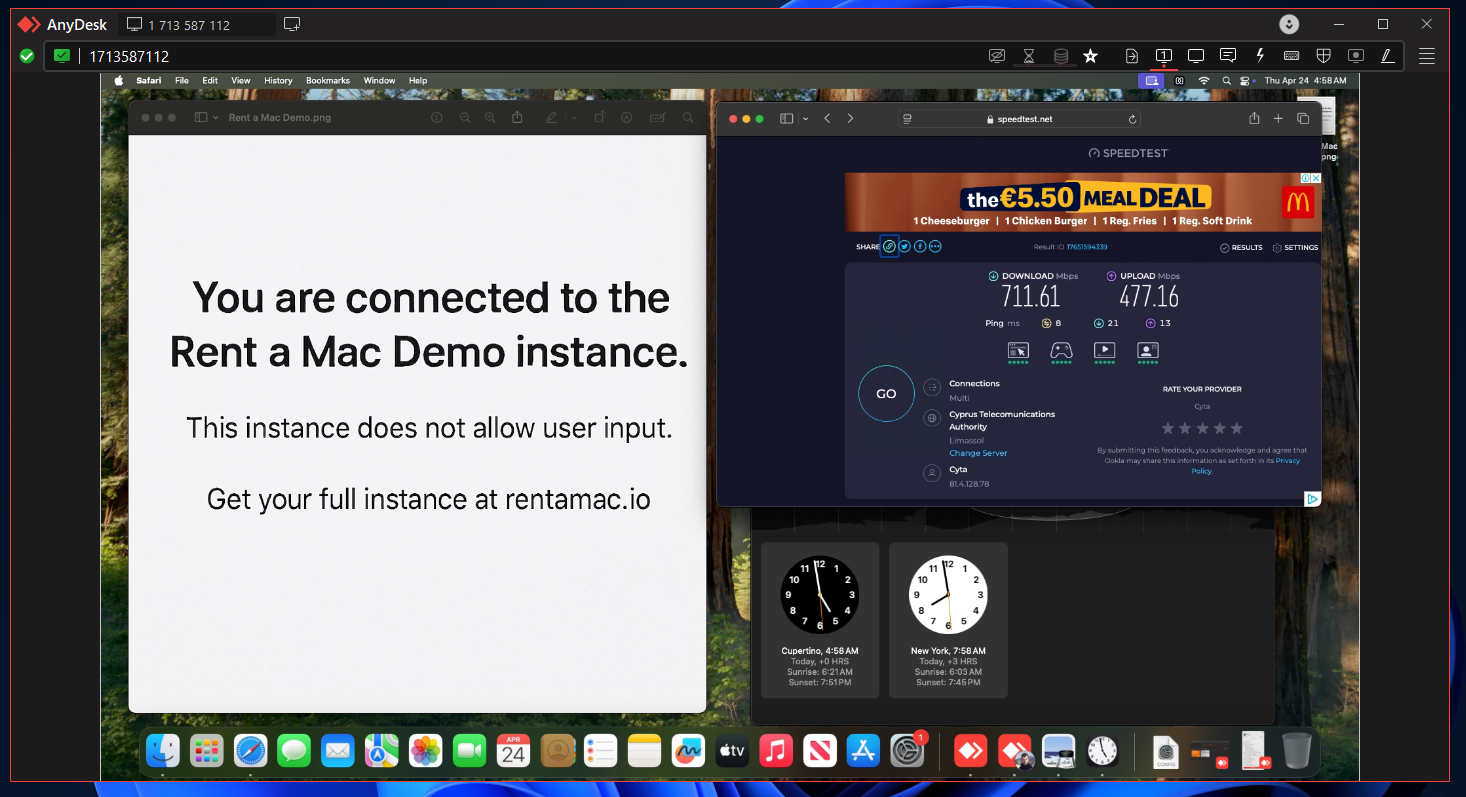Viewport: 1466px width, 797px height.
Task: Open AnyDesk actions lightning menu
Action: [1260, 56]
